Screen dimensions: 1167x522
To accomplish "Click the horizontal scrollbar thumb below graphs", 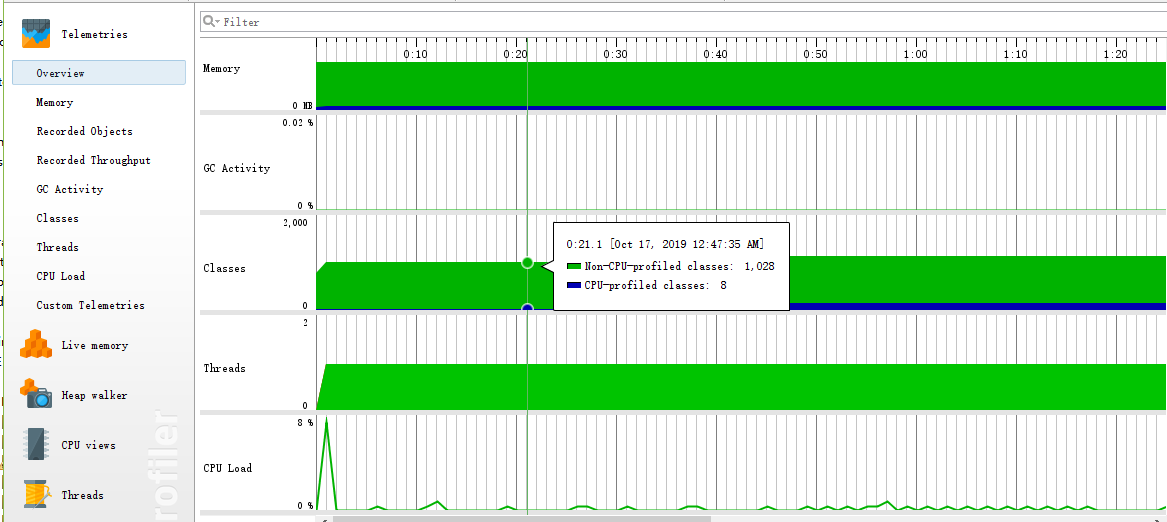I will 521,519.
